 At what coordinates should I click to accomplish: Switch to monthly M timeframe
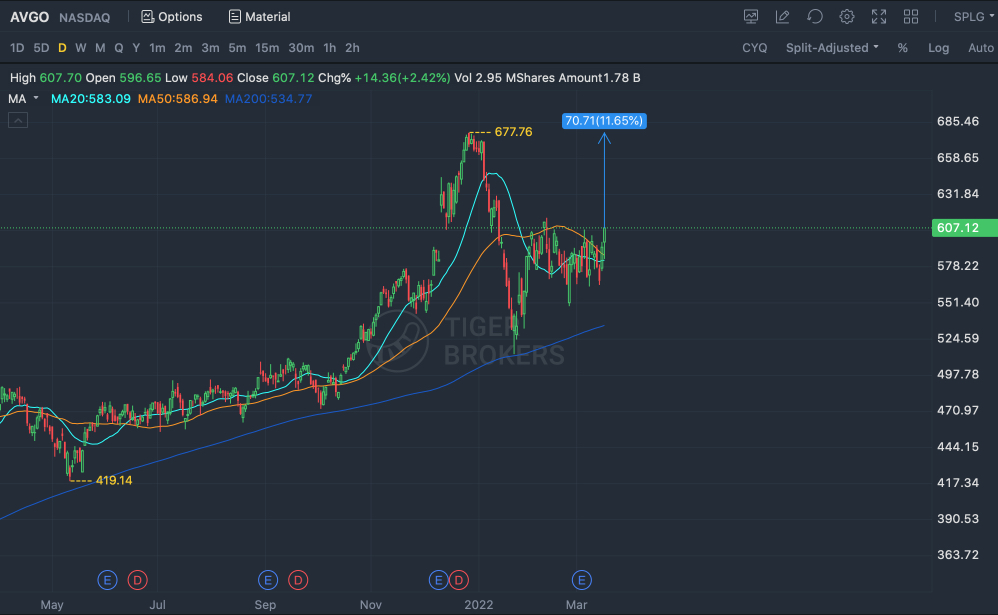(x=100, y=48)
